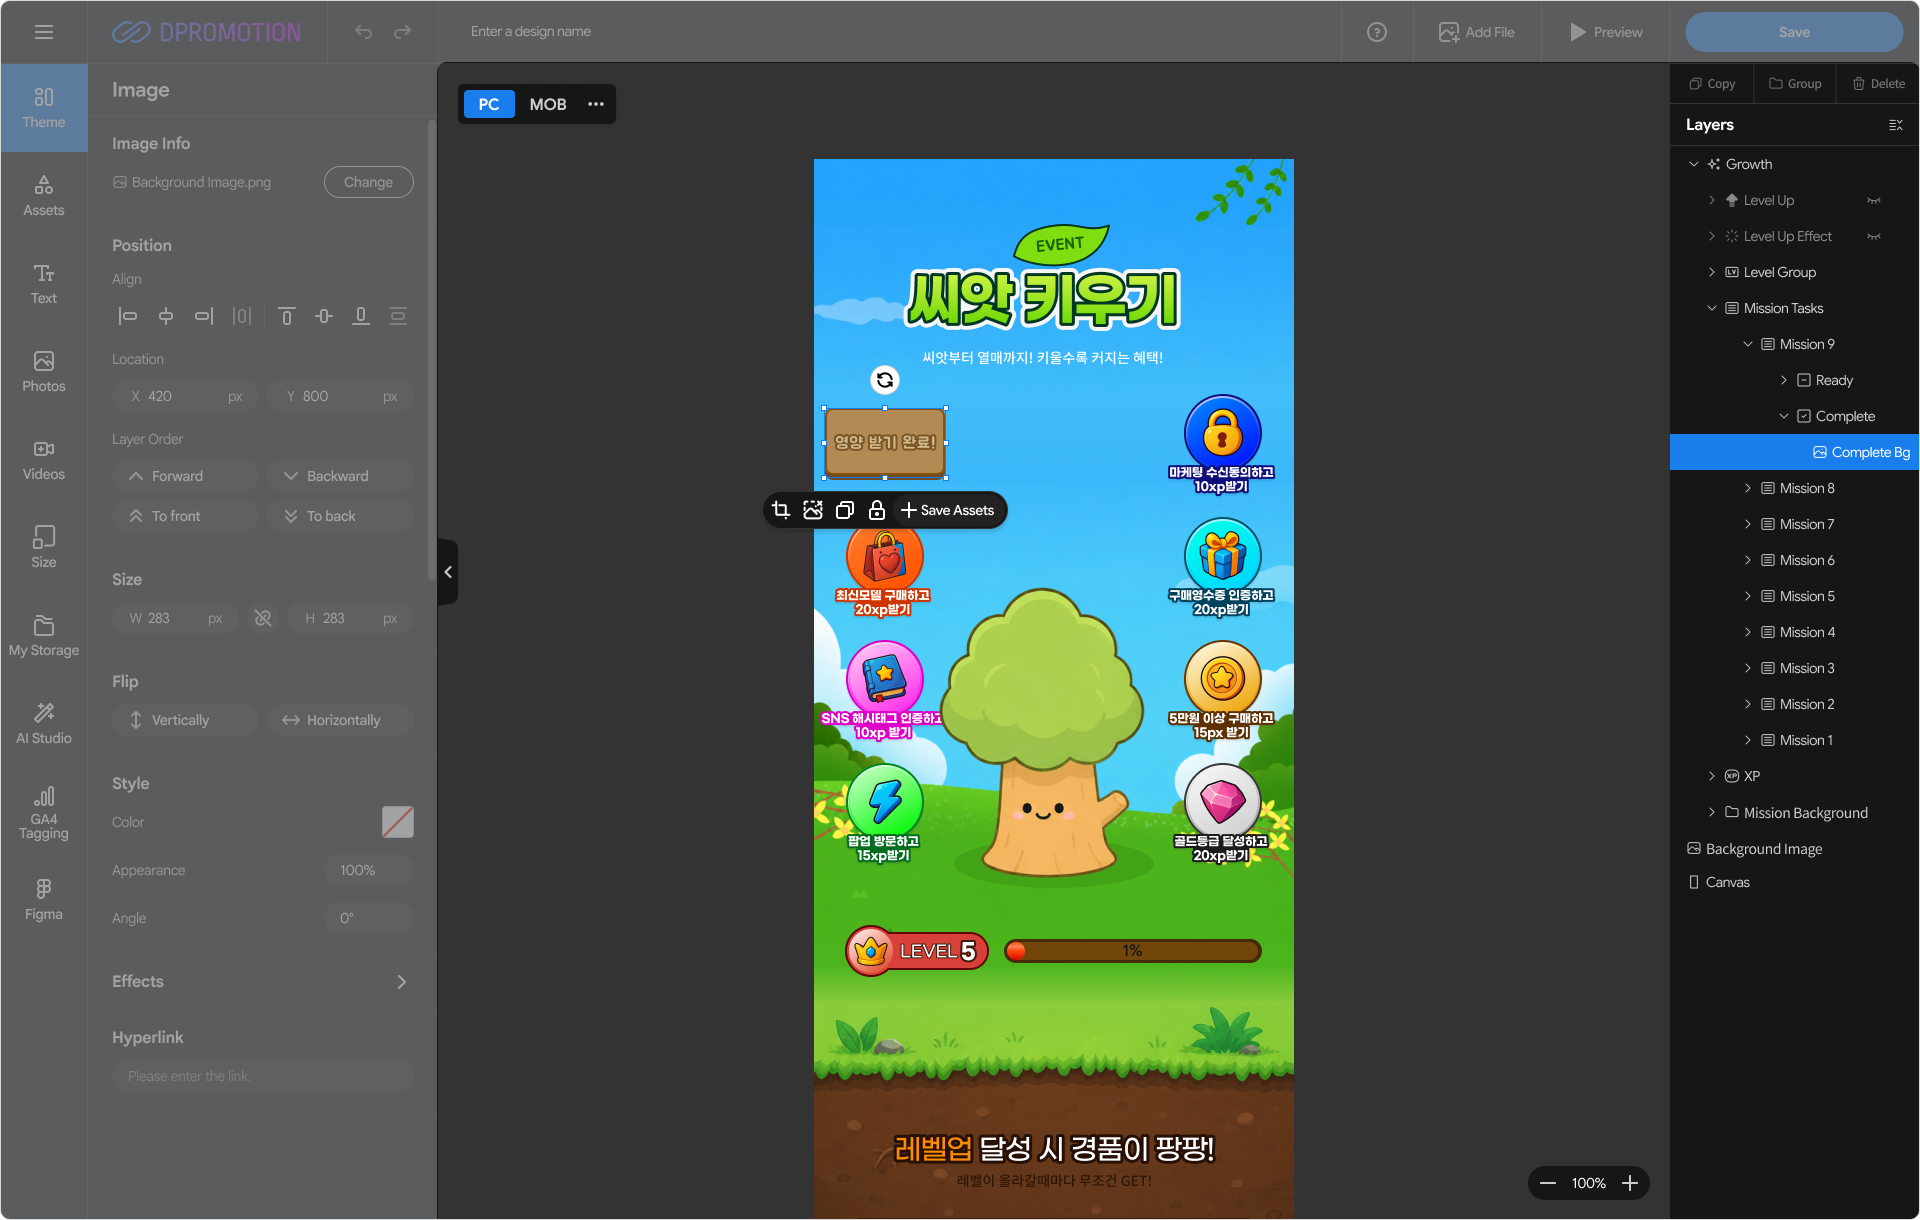The height and width of the screenshot is (1220, 1920).
Task: Open the Size sidebar panel
Action: click(44, 548)
